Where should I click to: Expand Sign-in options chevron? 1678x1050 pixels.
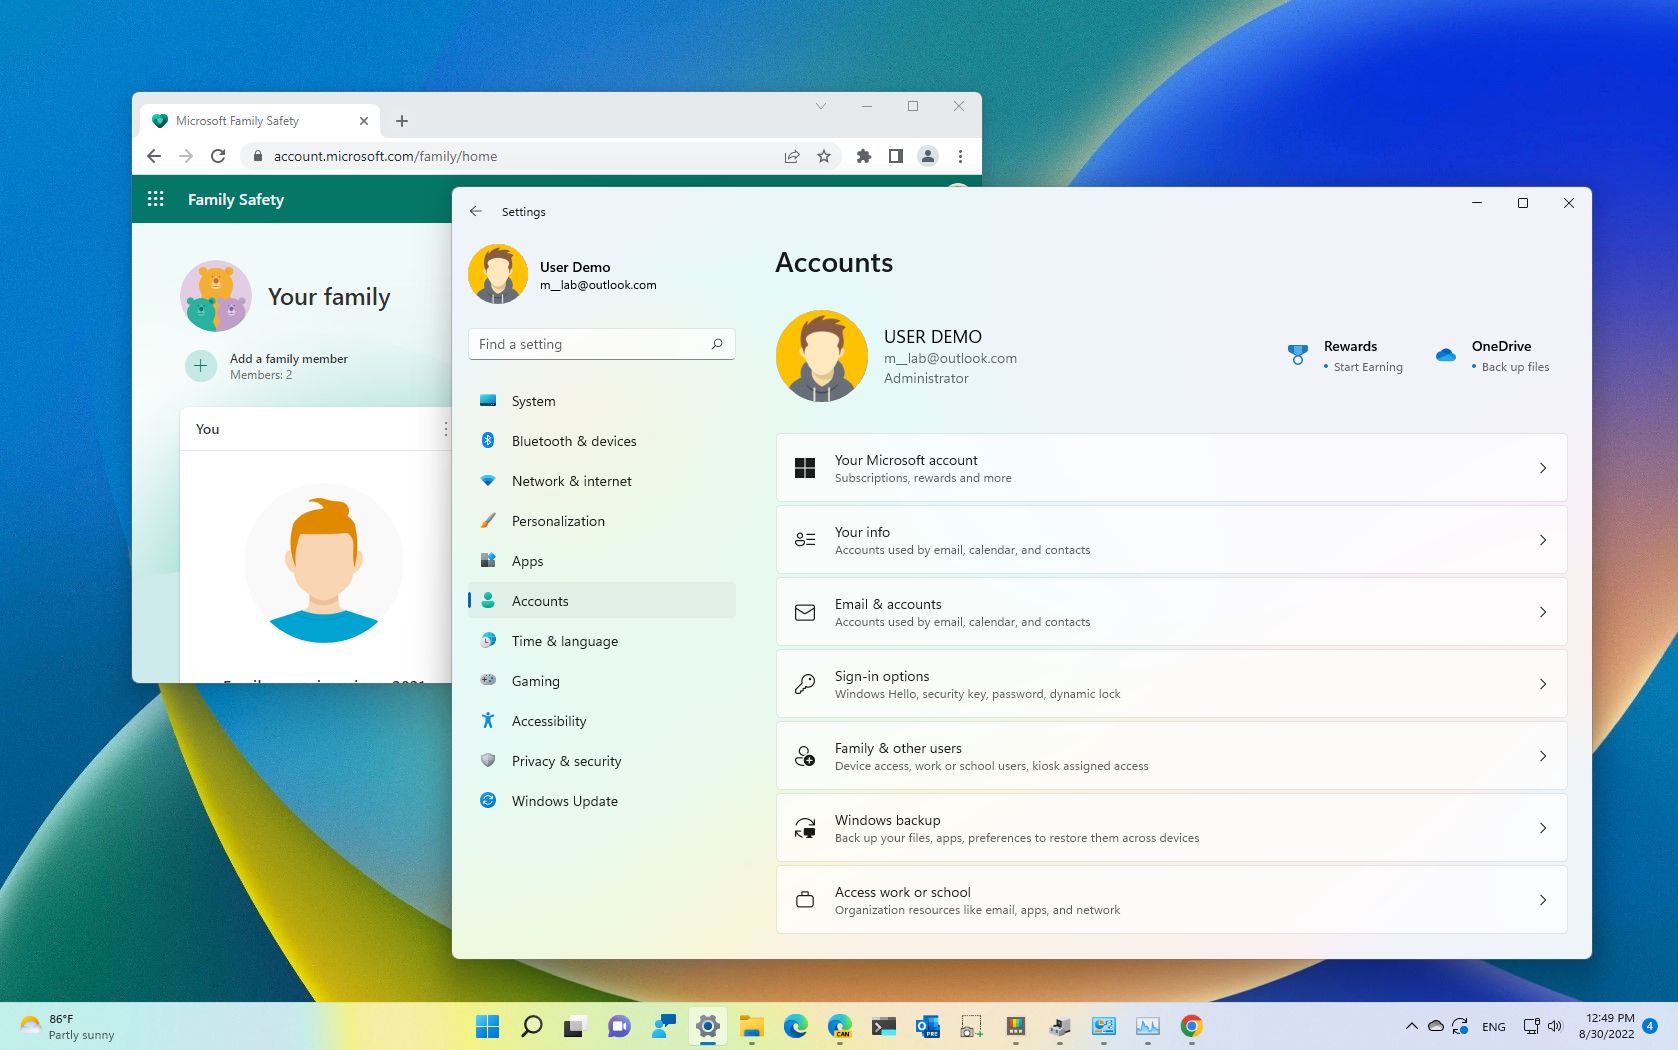click(x=1542, y=684)
